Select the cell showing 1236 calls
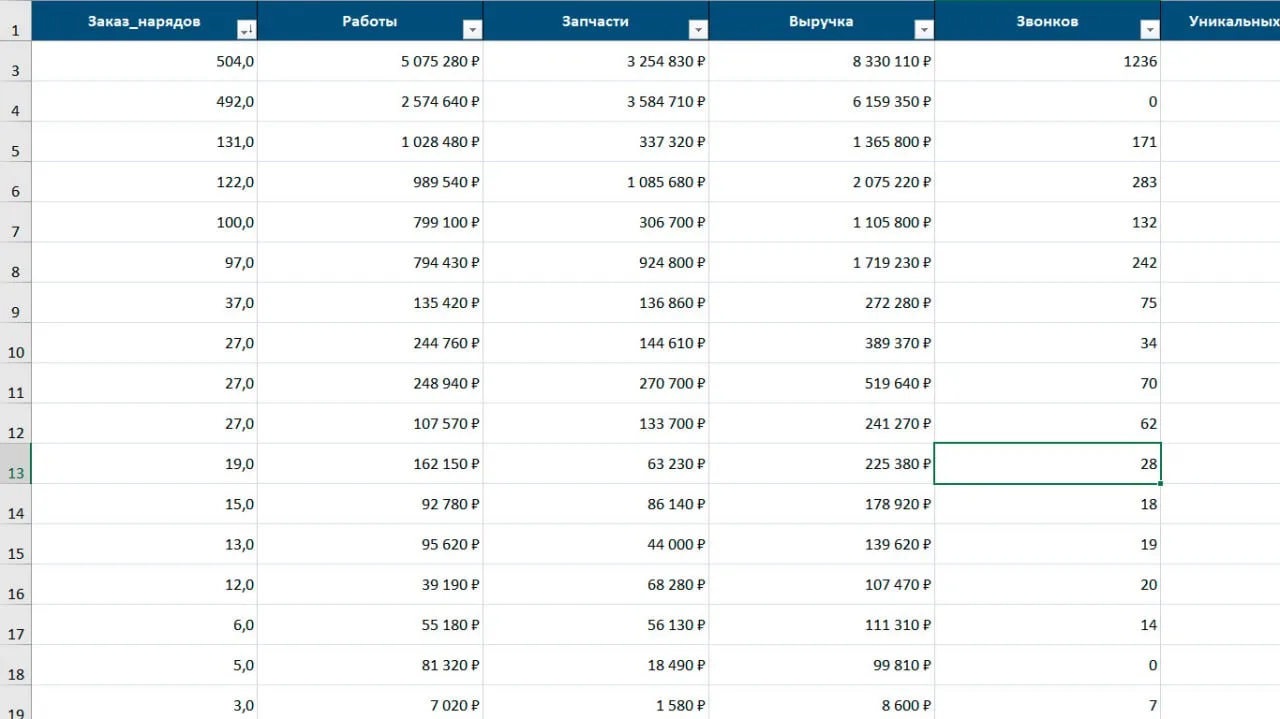The height and width of the screenshot is (719, 1280). (x=1048, y=62)
